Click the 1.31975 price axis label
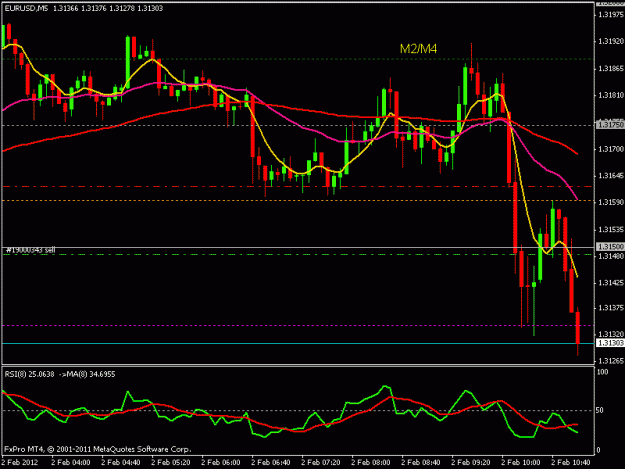The height and width of the screenshot is (469, 625). point(611,15)
